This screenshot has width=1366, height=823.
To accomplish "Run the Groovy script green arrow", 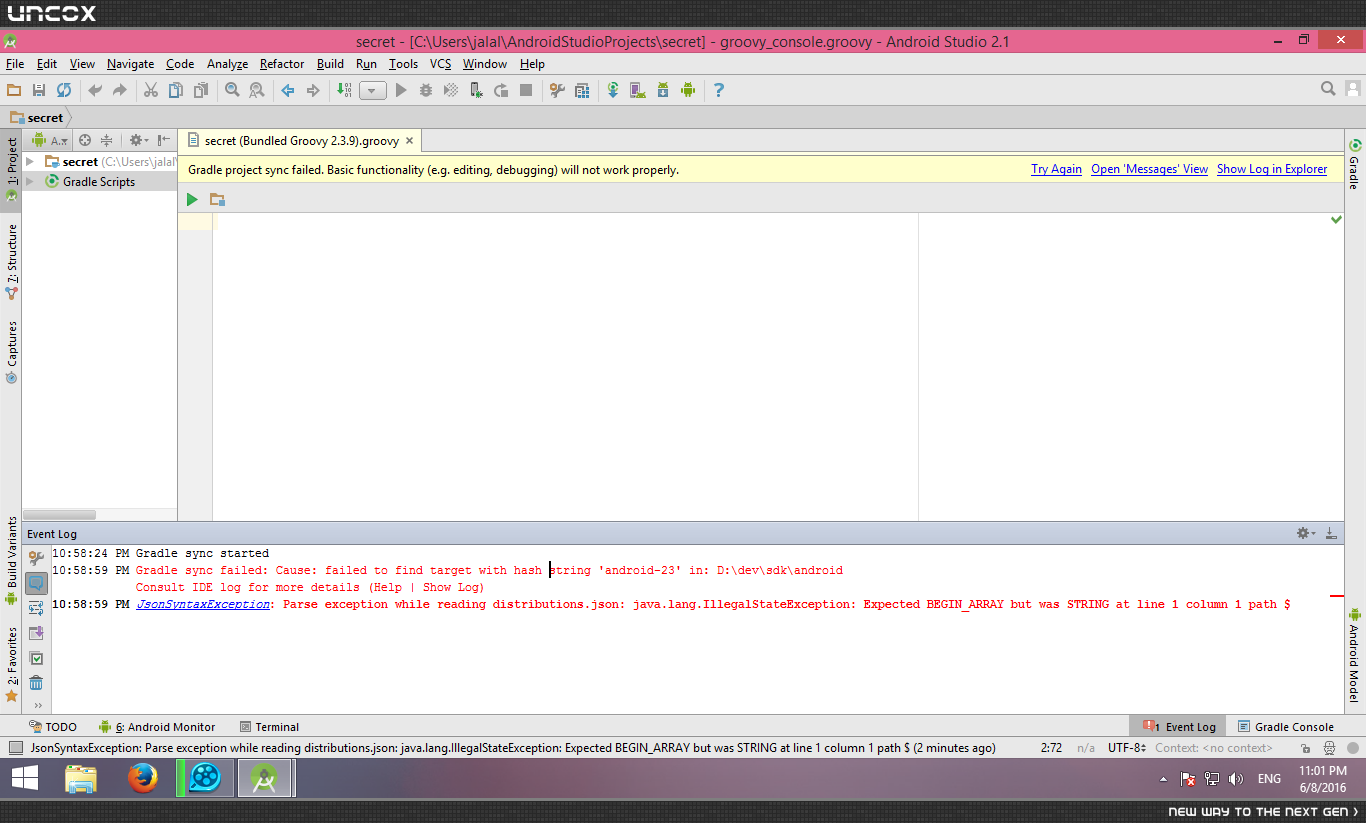I will point(192,200).
